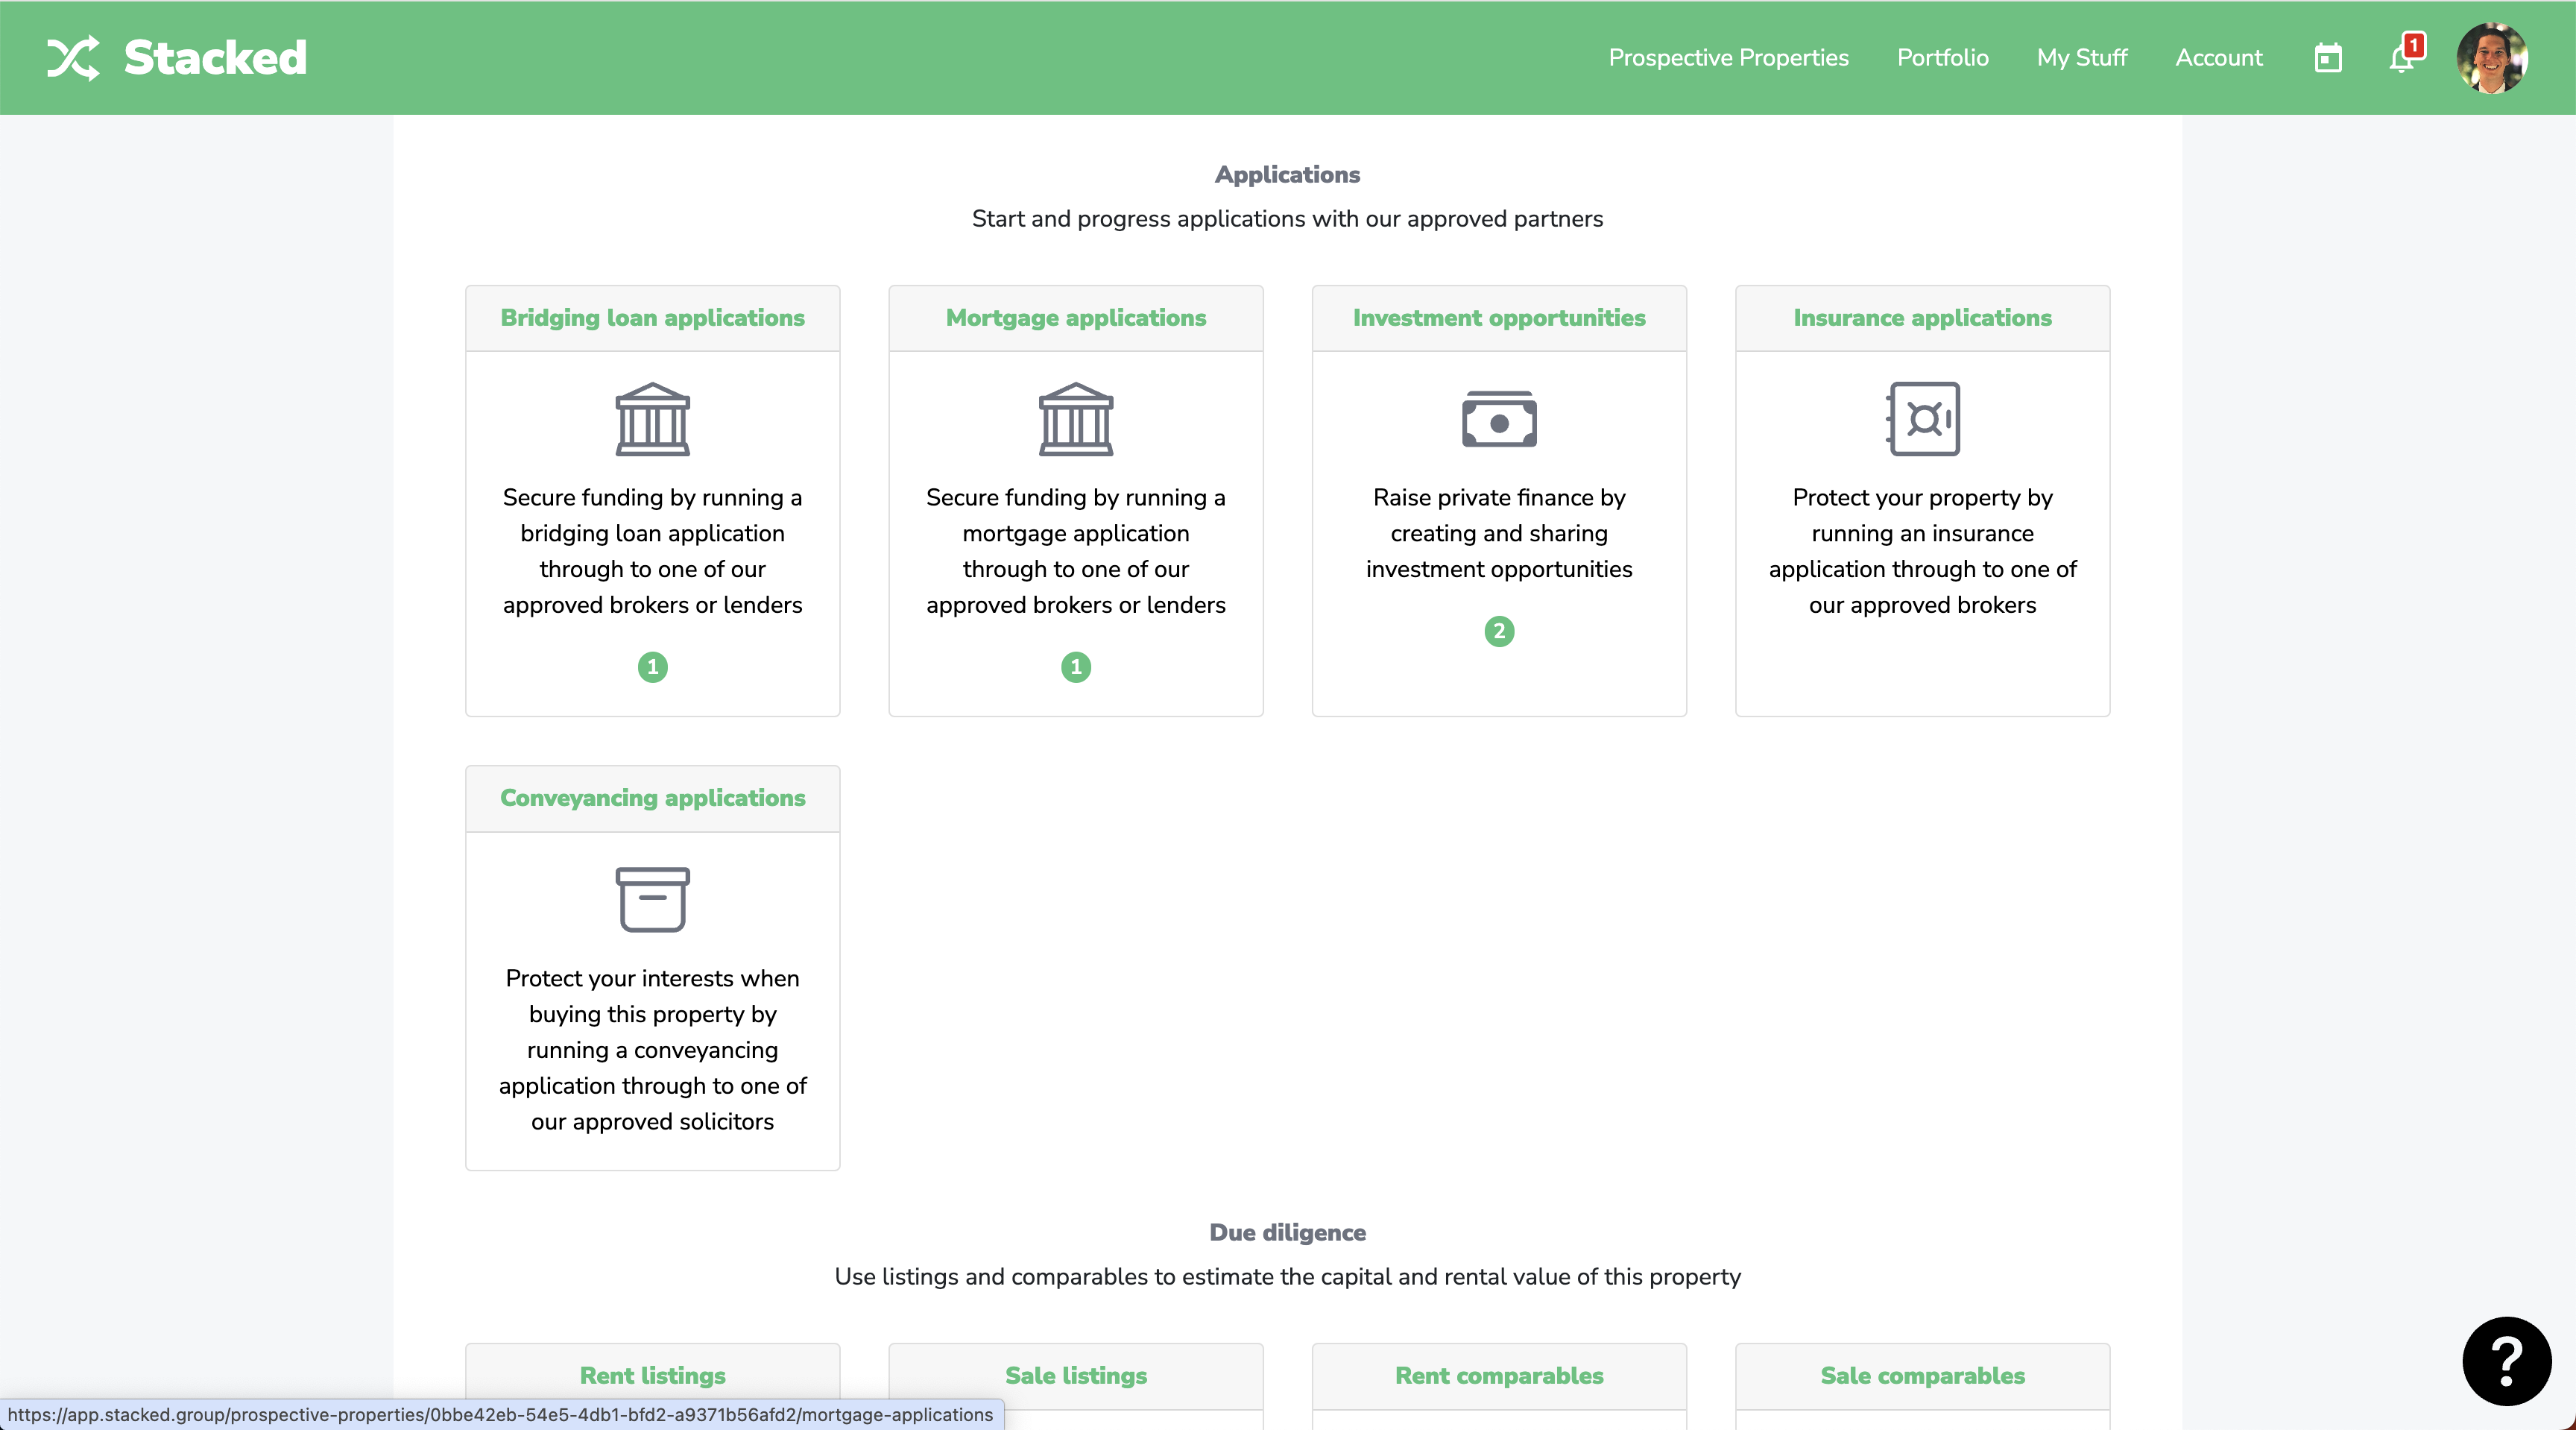This screenshot has height=1430, width=2576.
Task: Open the Account navigation item
Action: tap(2218, 58)
